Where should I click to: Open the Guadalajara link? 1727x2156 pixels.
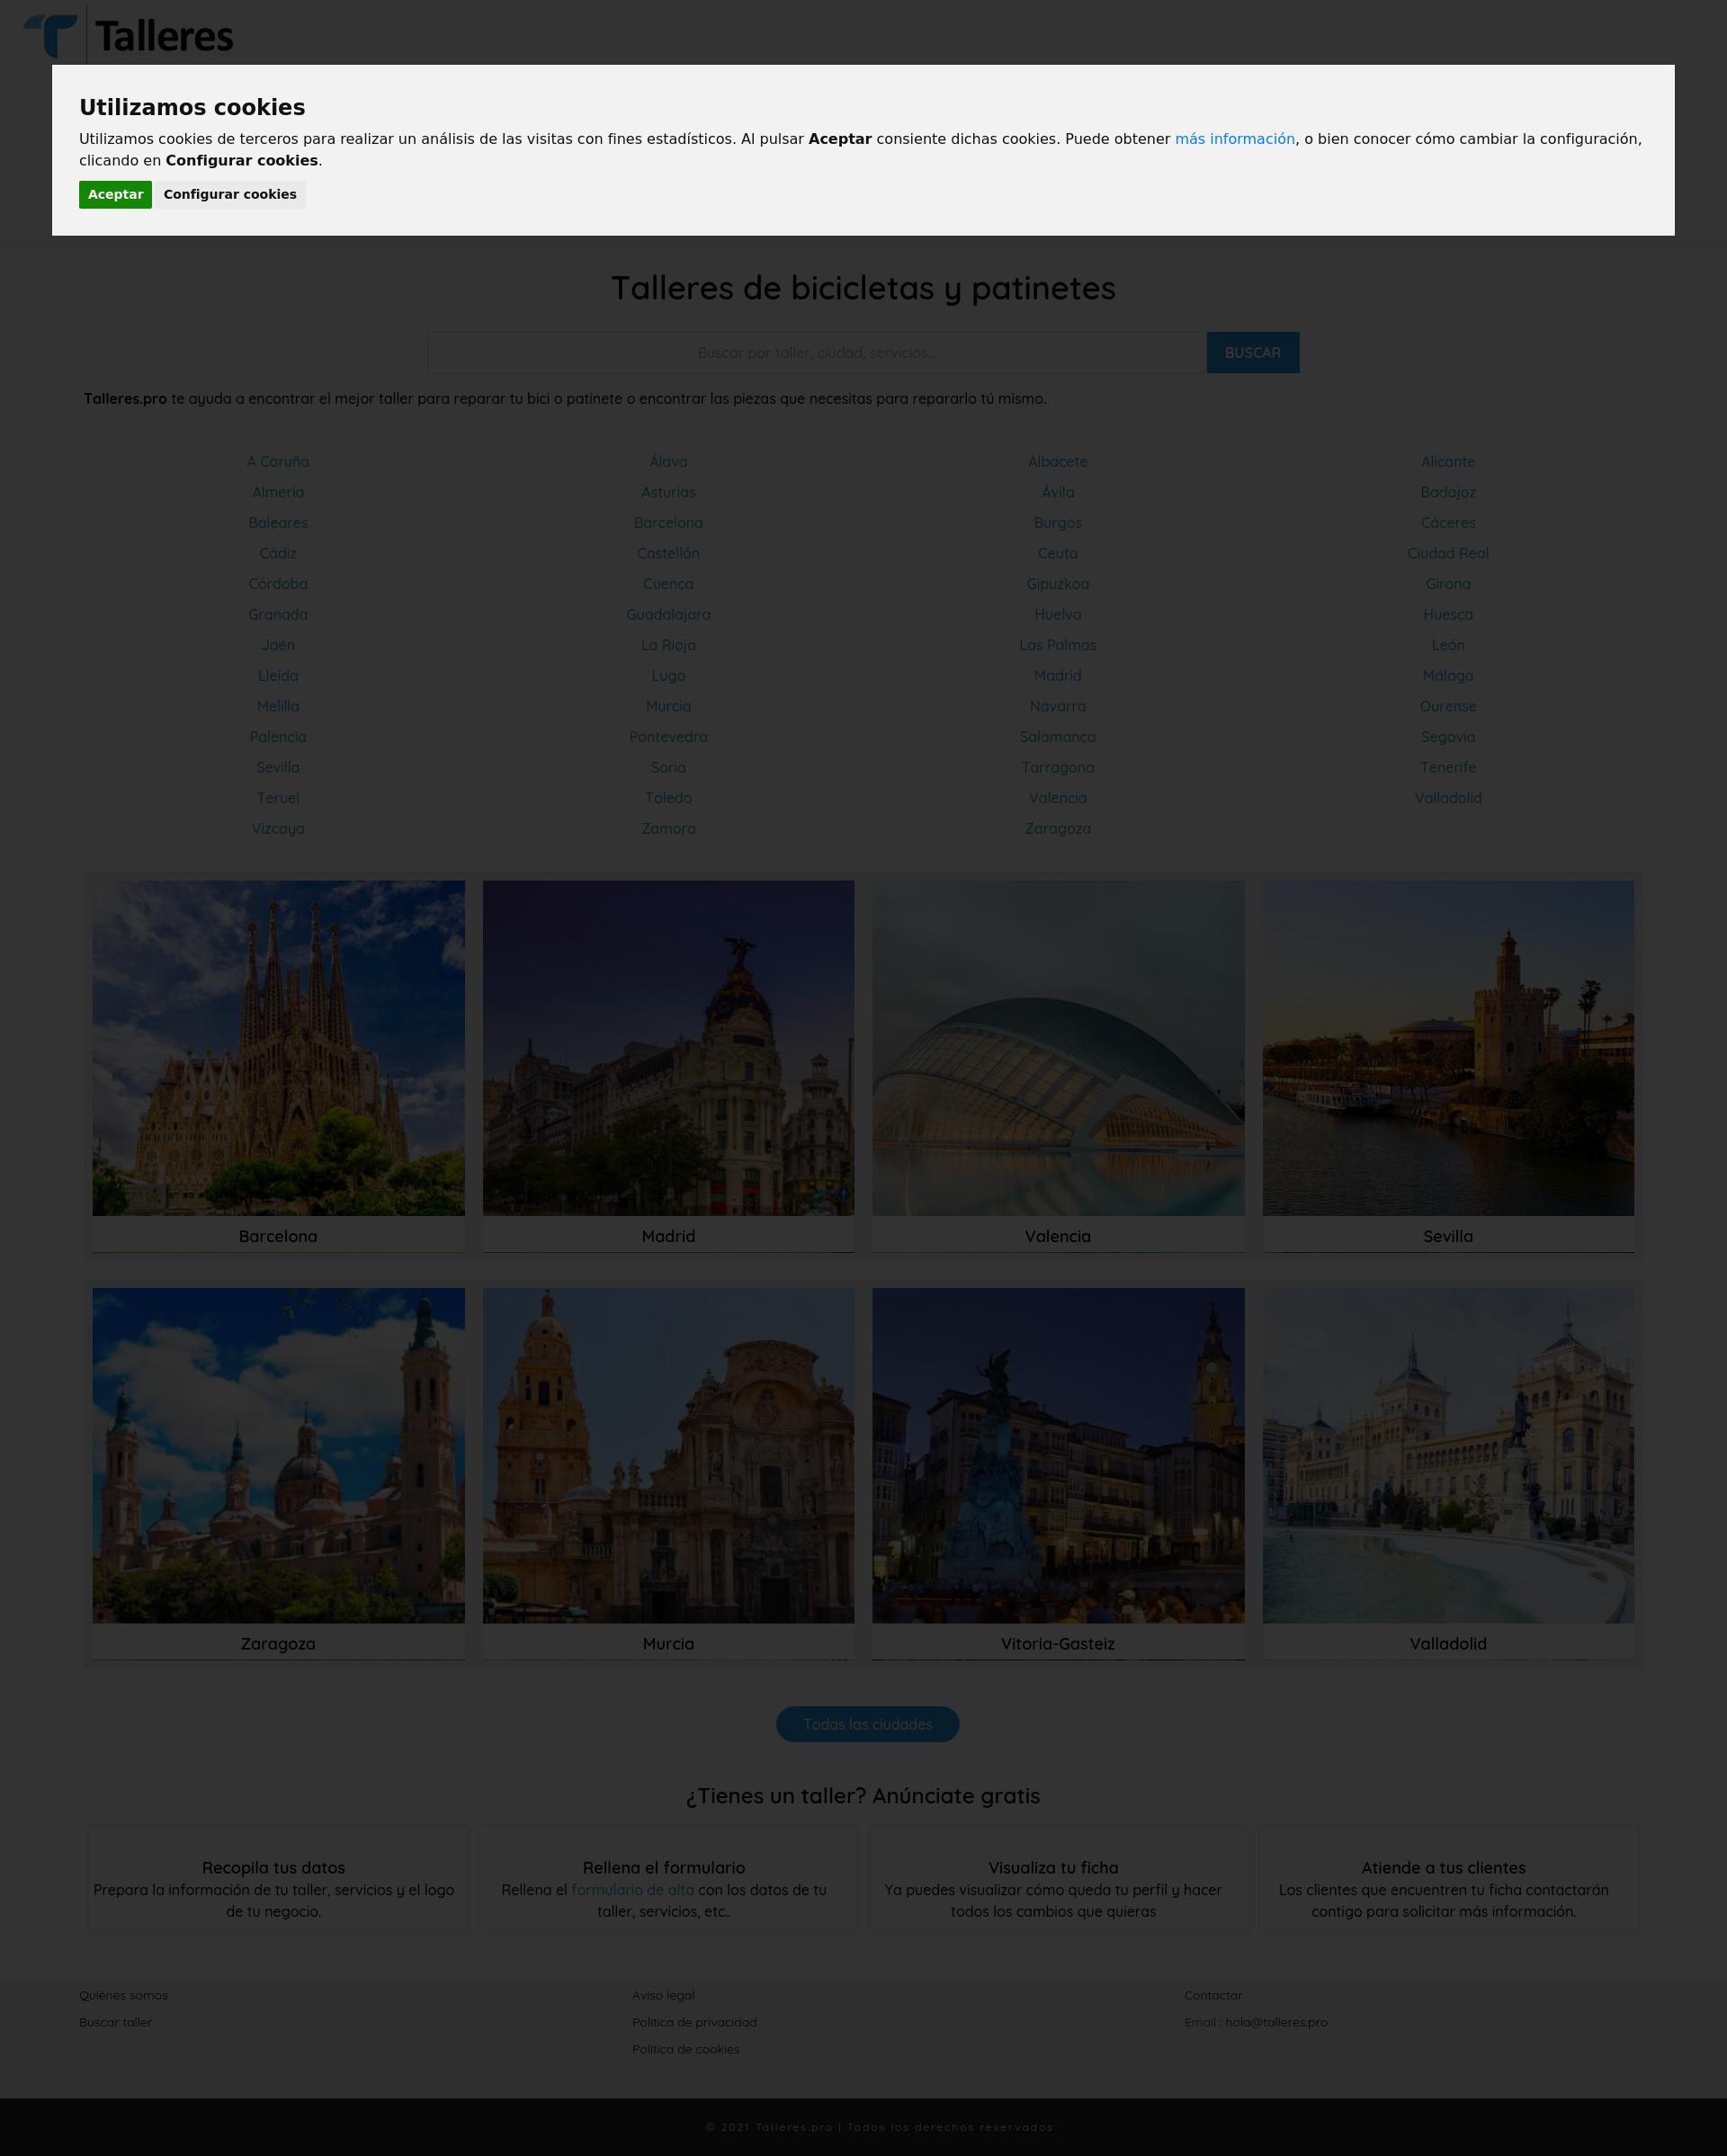tap(668, 615)
